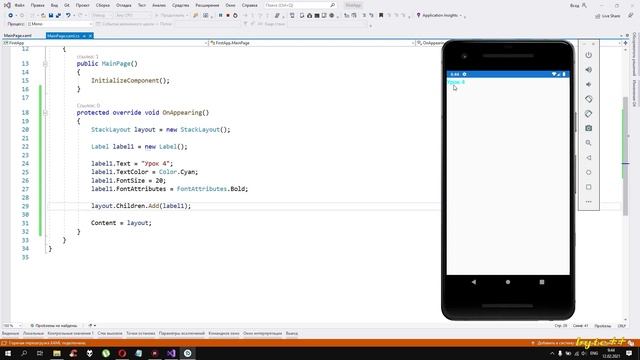The width and height of the screenshot is (640, 360).
Task: Click the Undo arrow in toolbar
Action: pos(68,16)
